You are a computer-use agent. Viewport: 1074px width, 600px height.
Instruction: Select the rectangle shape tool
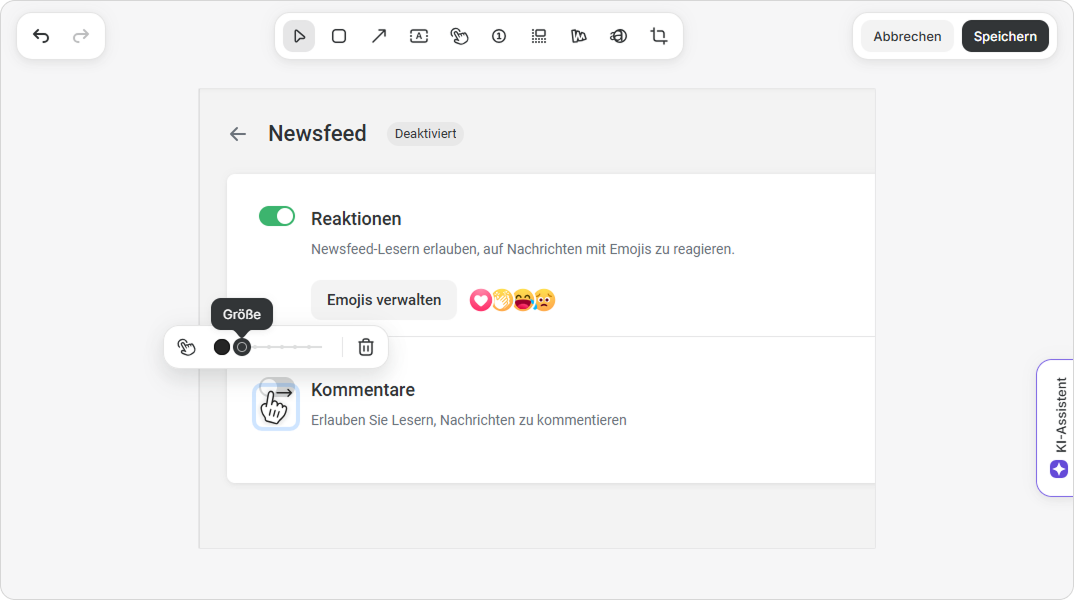click(x=339, y=36)
